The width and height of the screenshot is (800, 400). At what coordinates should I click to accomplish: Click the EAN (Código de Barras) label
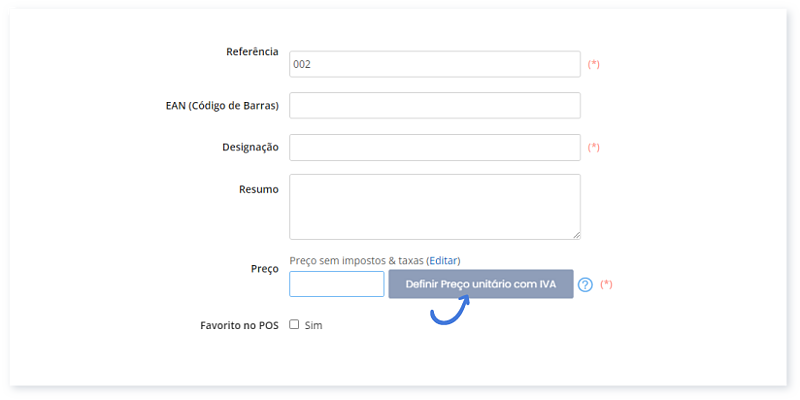point(222,106)
